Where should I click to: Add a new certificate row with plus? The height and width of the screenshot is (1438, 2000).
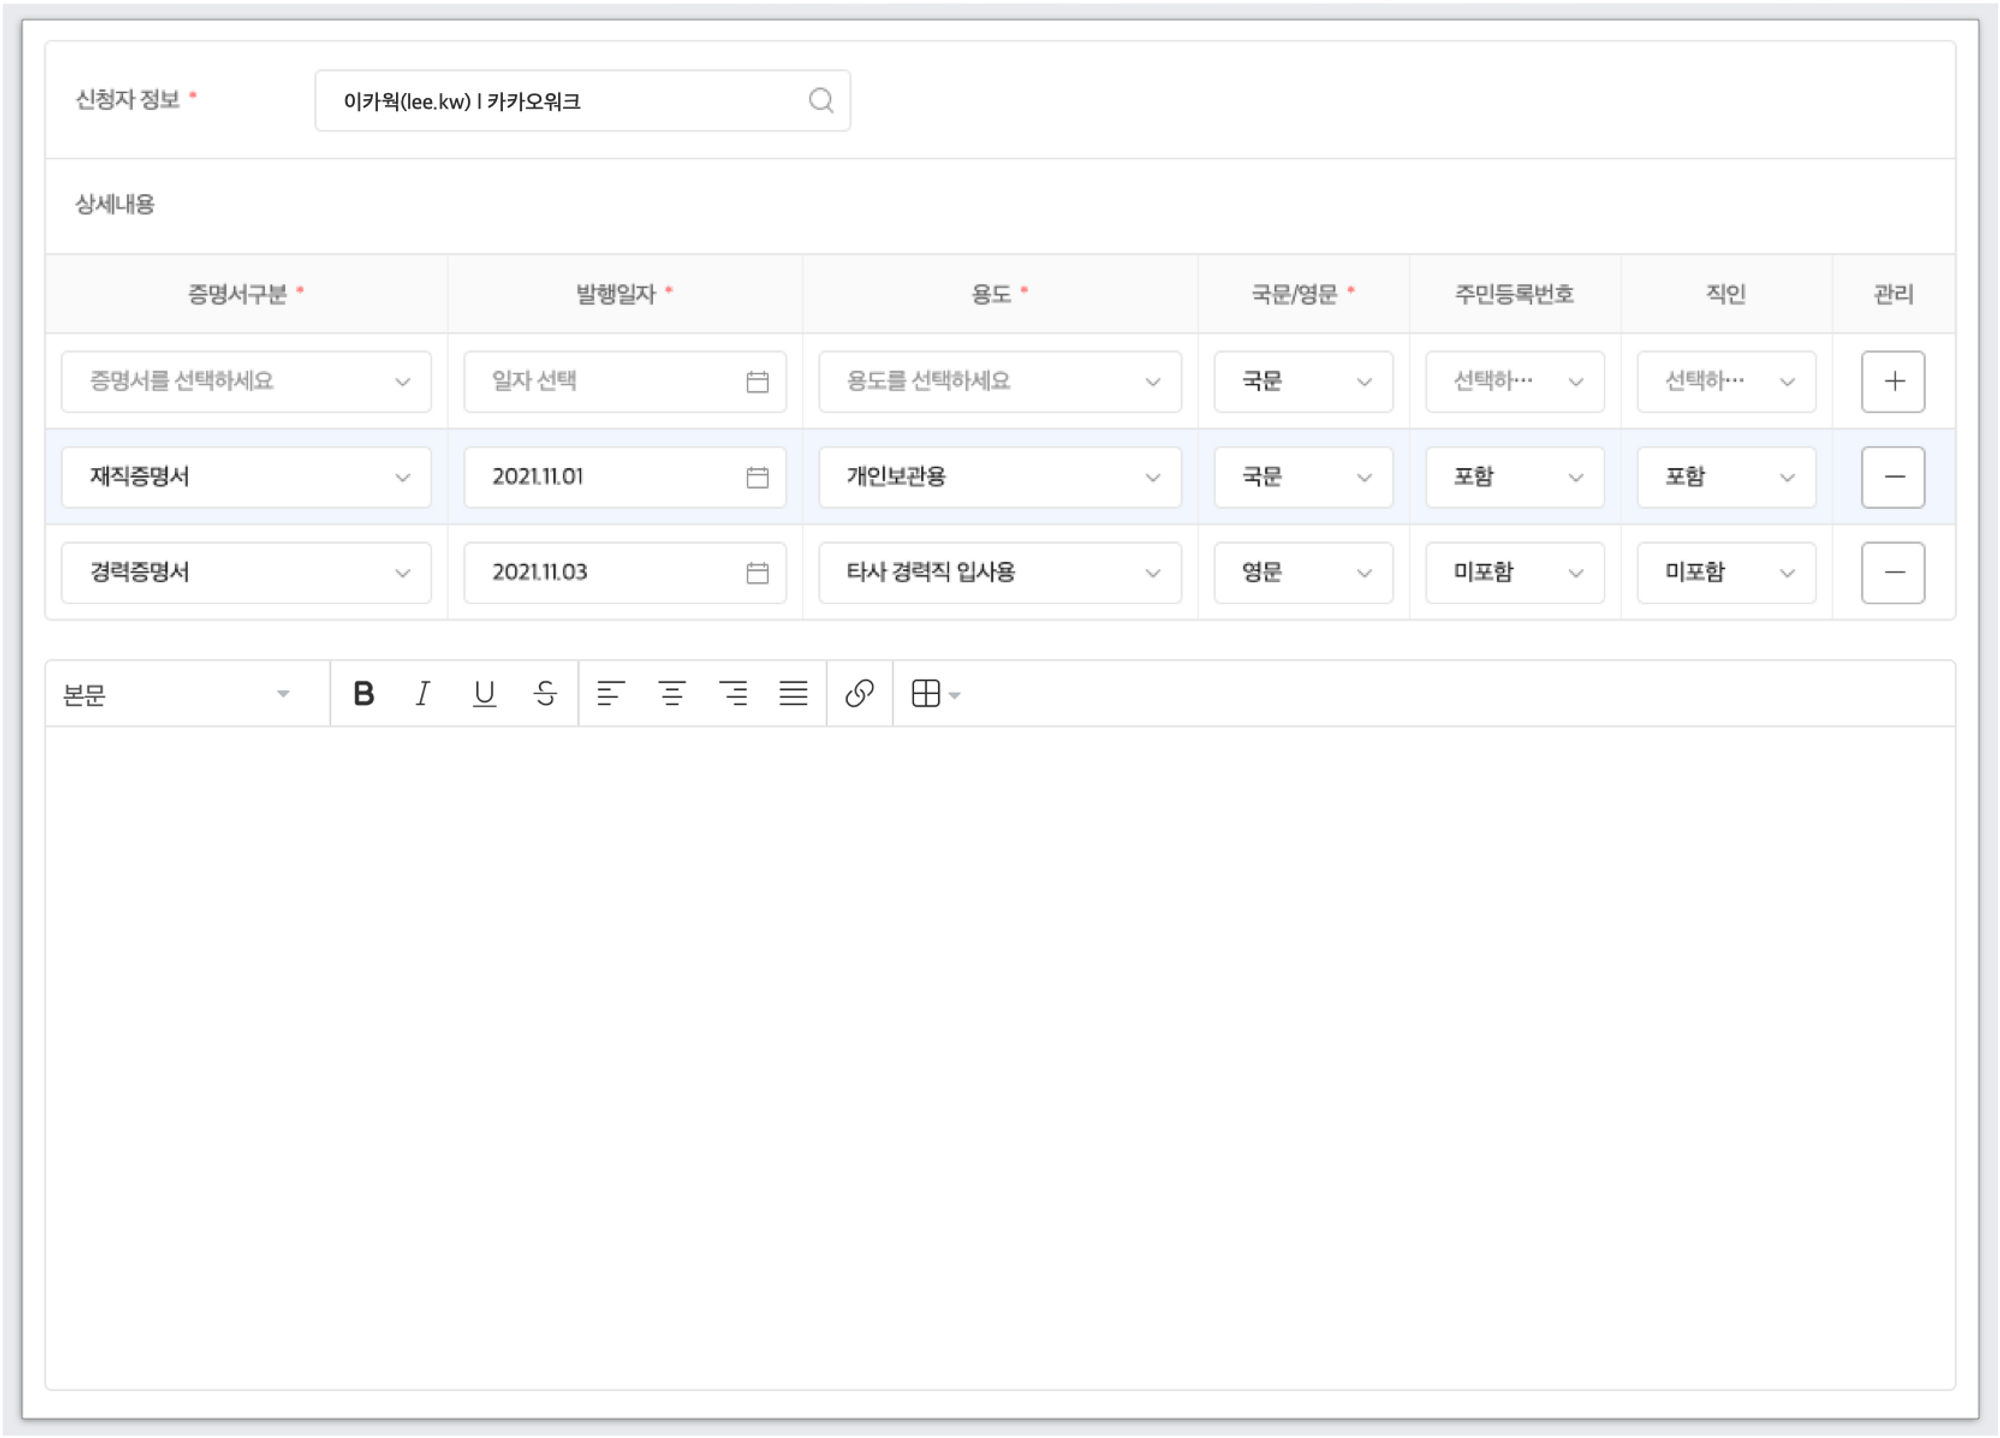tap(1892, 381)
